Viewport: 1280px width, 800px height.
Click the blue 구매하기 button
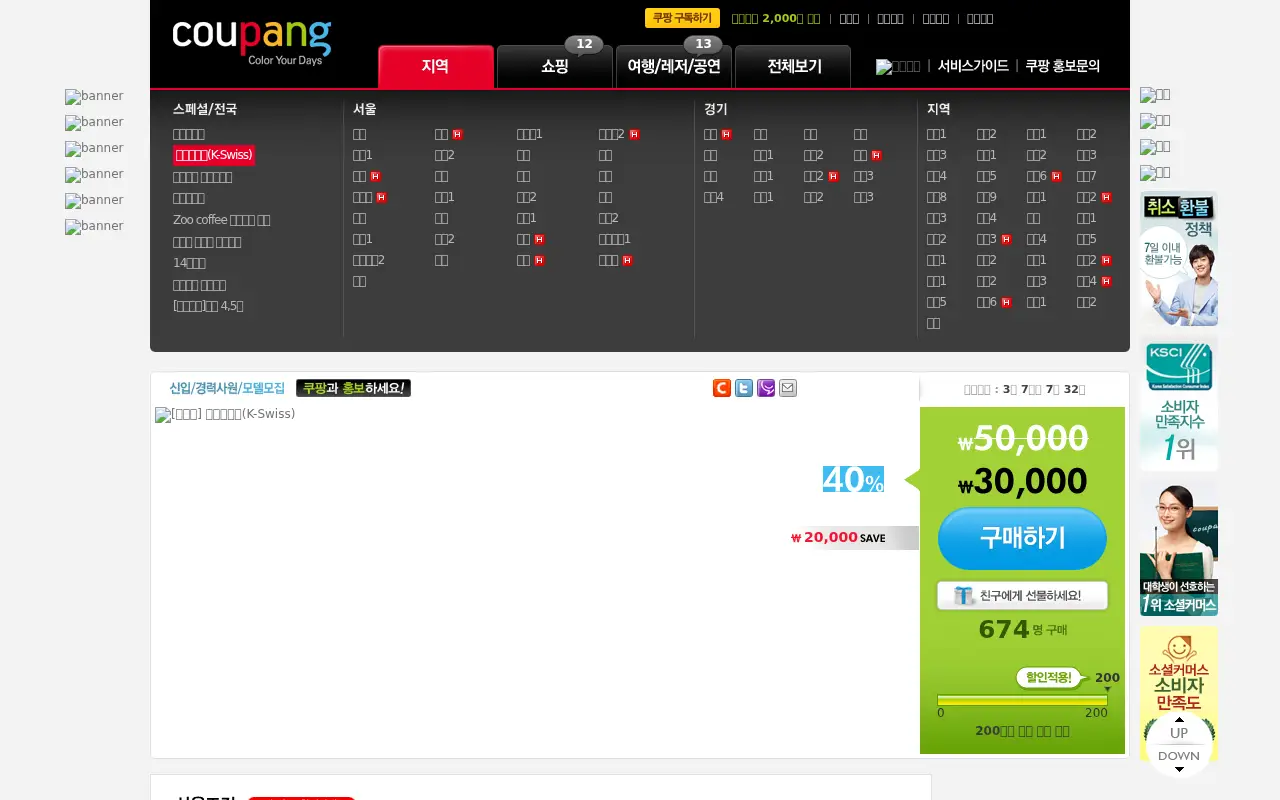[1022, 538]
